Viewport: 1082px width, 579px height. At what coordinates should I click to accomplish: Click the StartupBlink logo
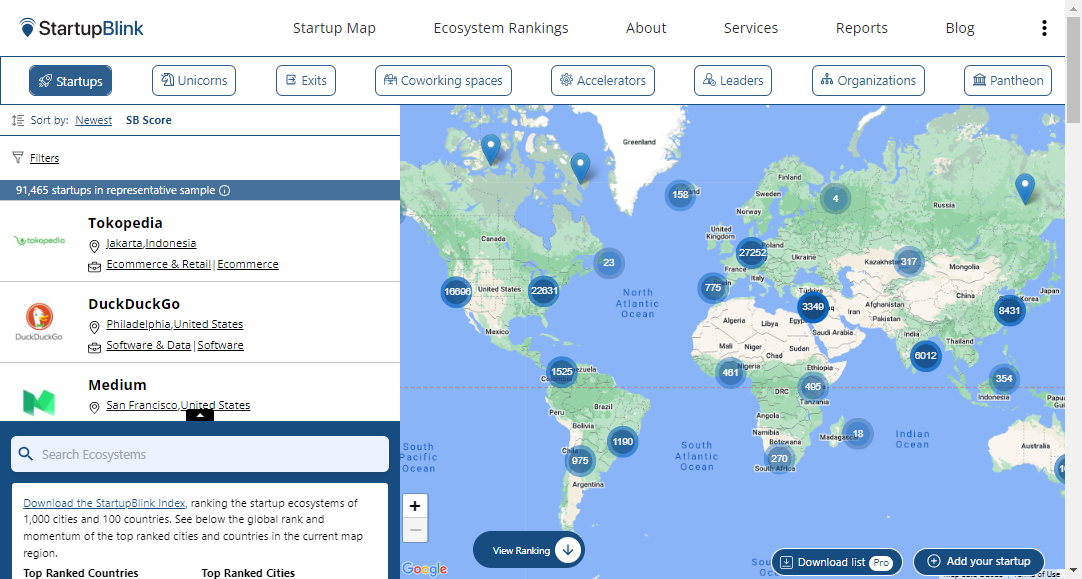pos(82,28)
